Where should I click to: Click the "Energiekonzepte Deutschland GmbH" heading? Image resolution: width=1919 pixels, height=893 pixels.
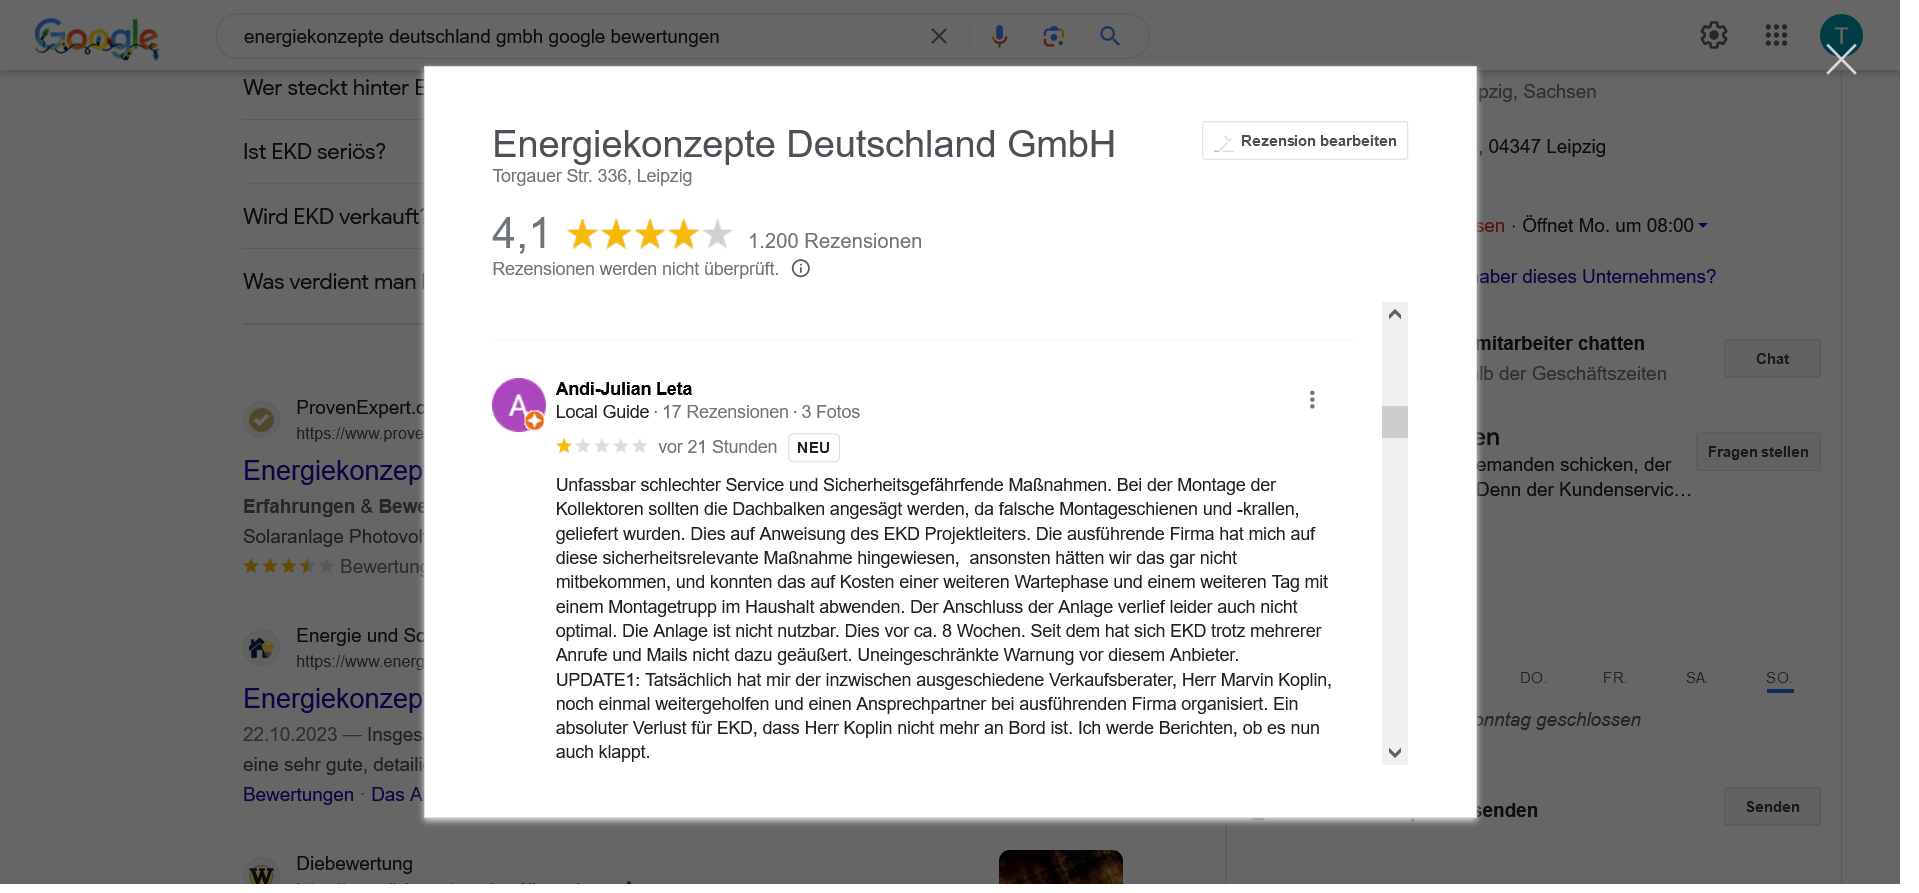(803, 144)
